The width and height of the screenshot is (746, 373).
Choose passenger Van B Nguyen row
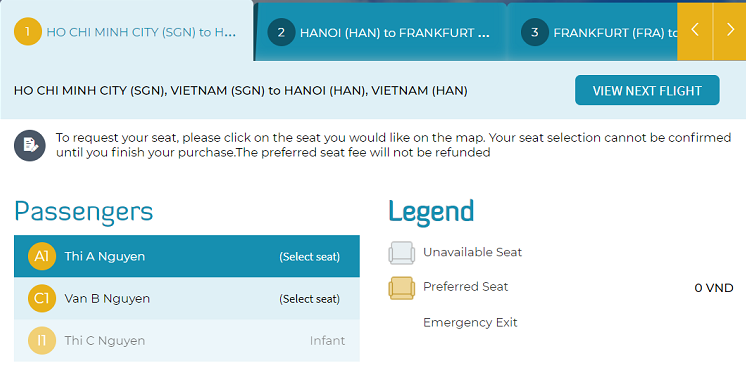pos(187,298)
